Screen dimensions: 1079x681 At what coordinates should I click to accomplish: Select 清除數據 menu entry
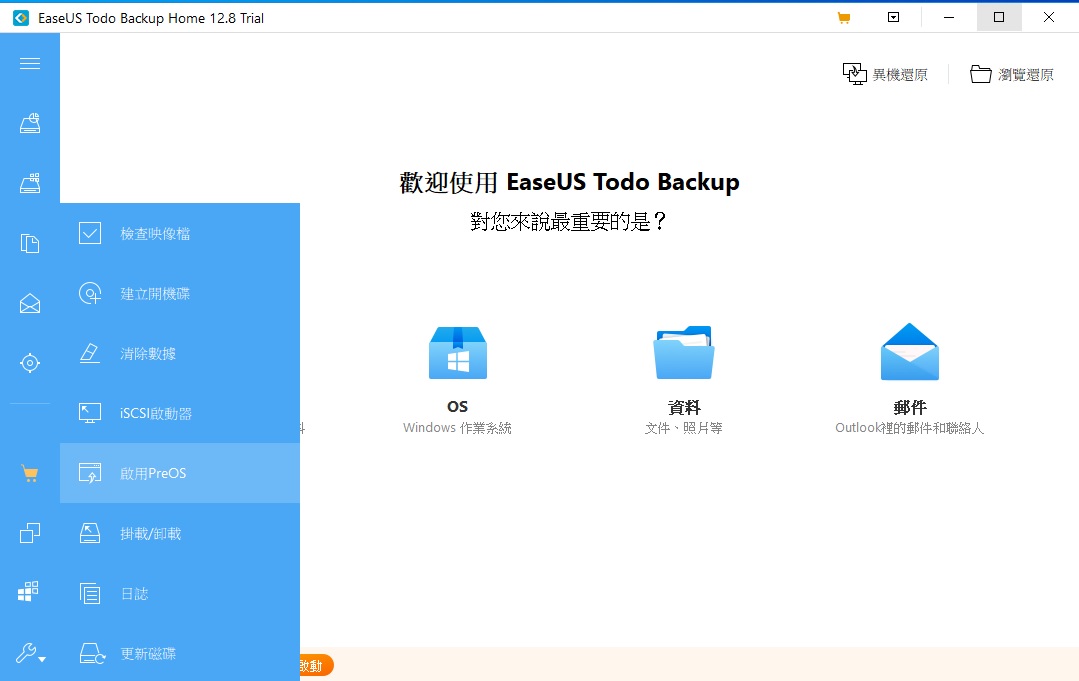click(180, 353)
